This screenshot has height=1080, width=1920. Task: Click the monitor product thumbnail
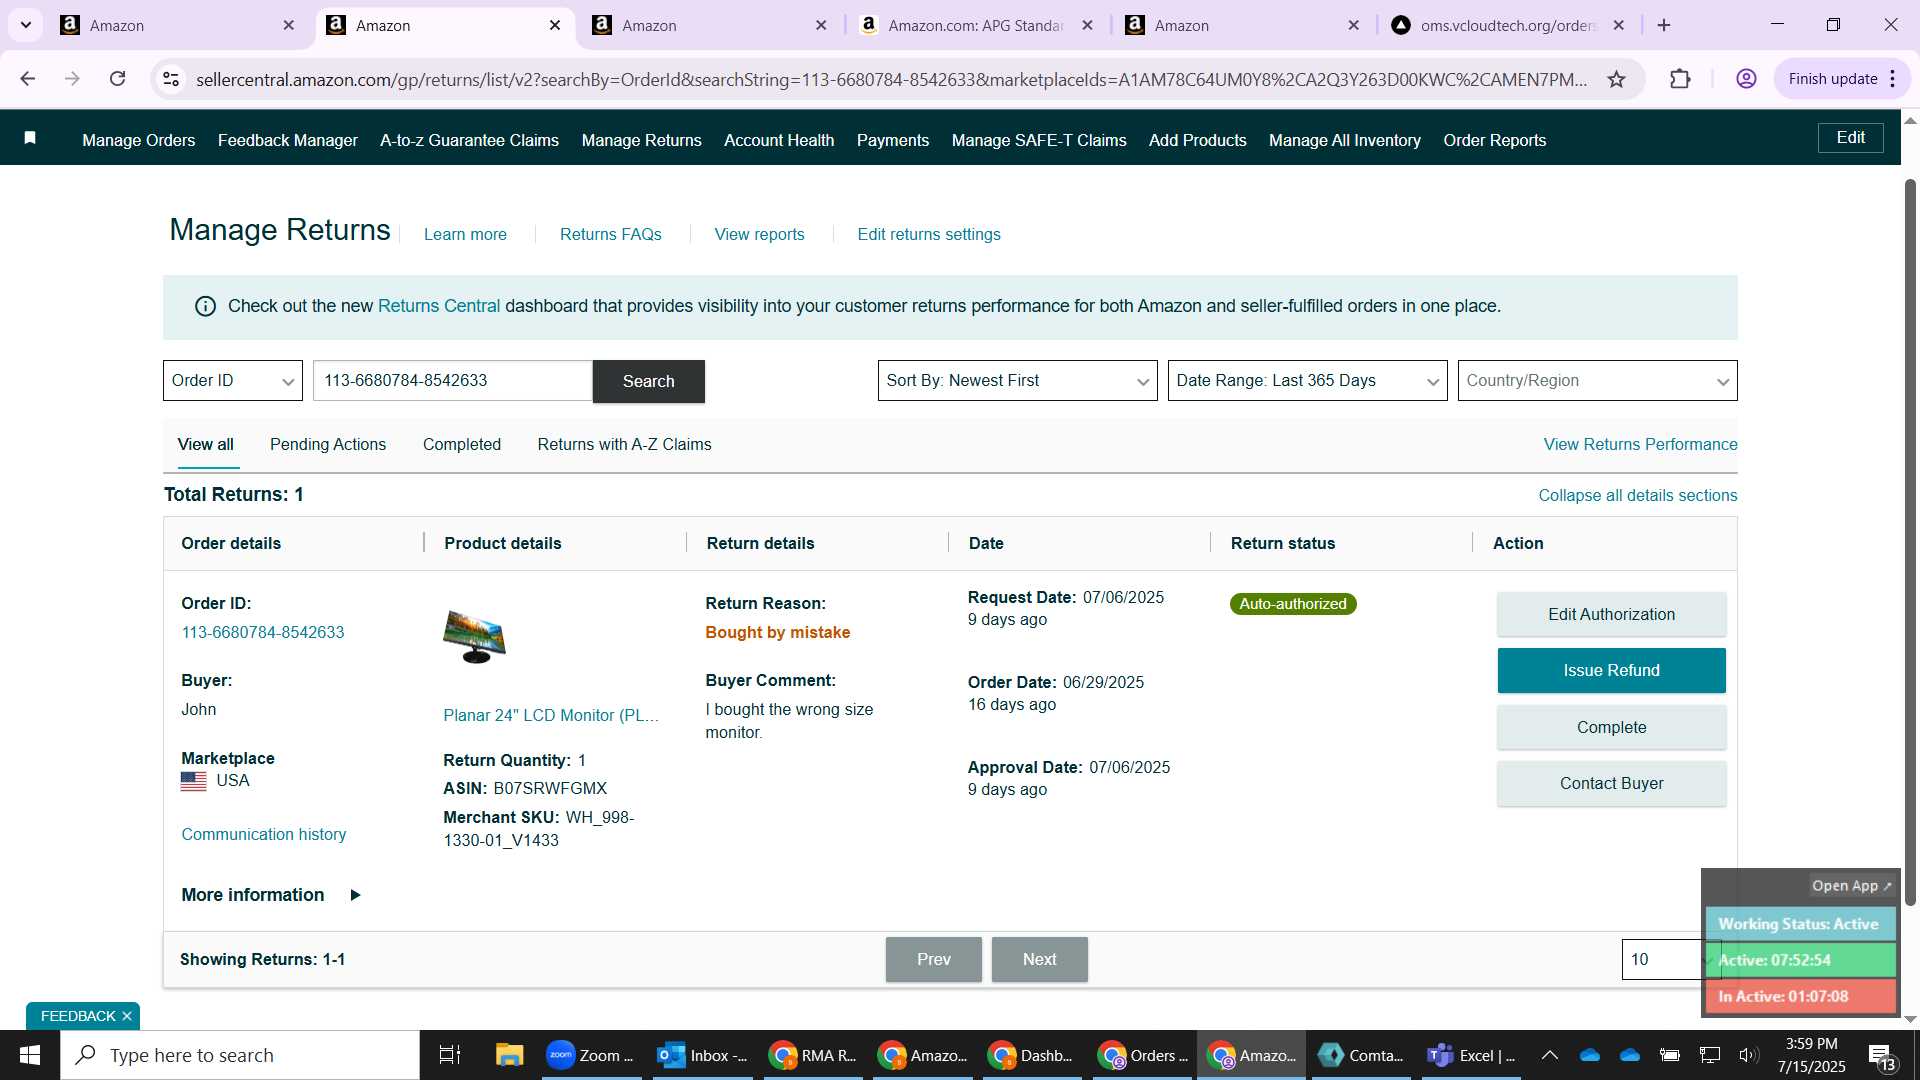point(475,637)
